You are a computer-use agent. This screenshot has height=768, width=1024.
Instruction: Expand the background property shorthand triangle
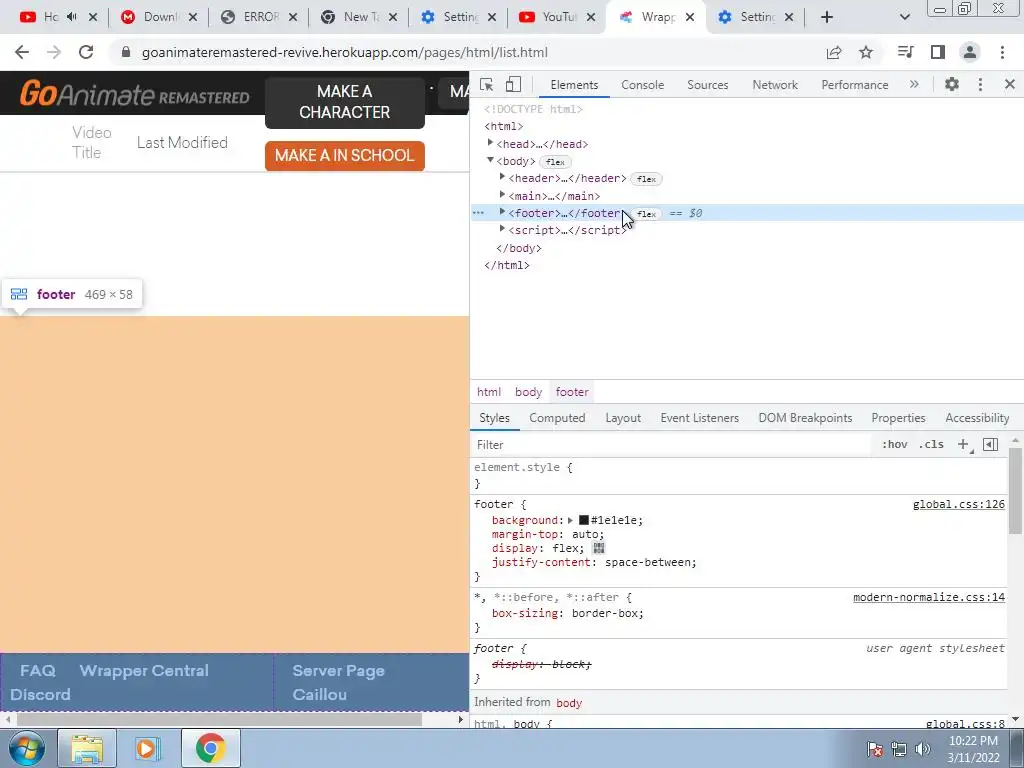point(570,520)
